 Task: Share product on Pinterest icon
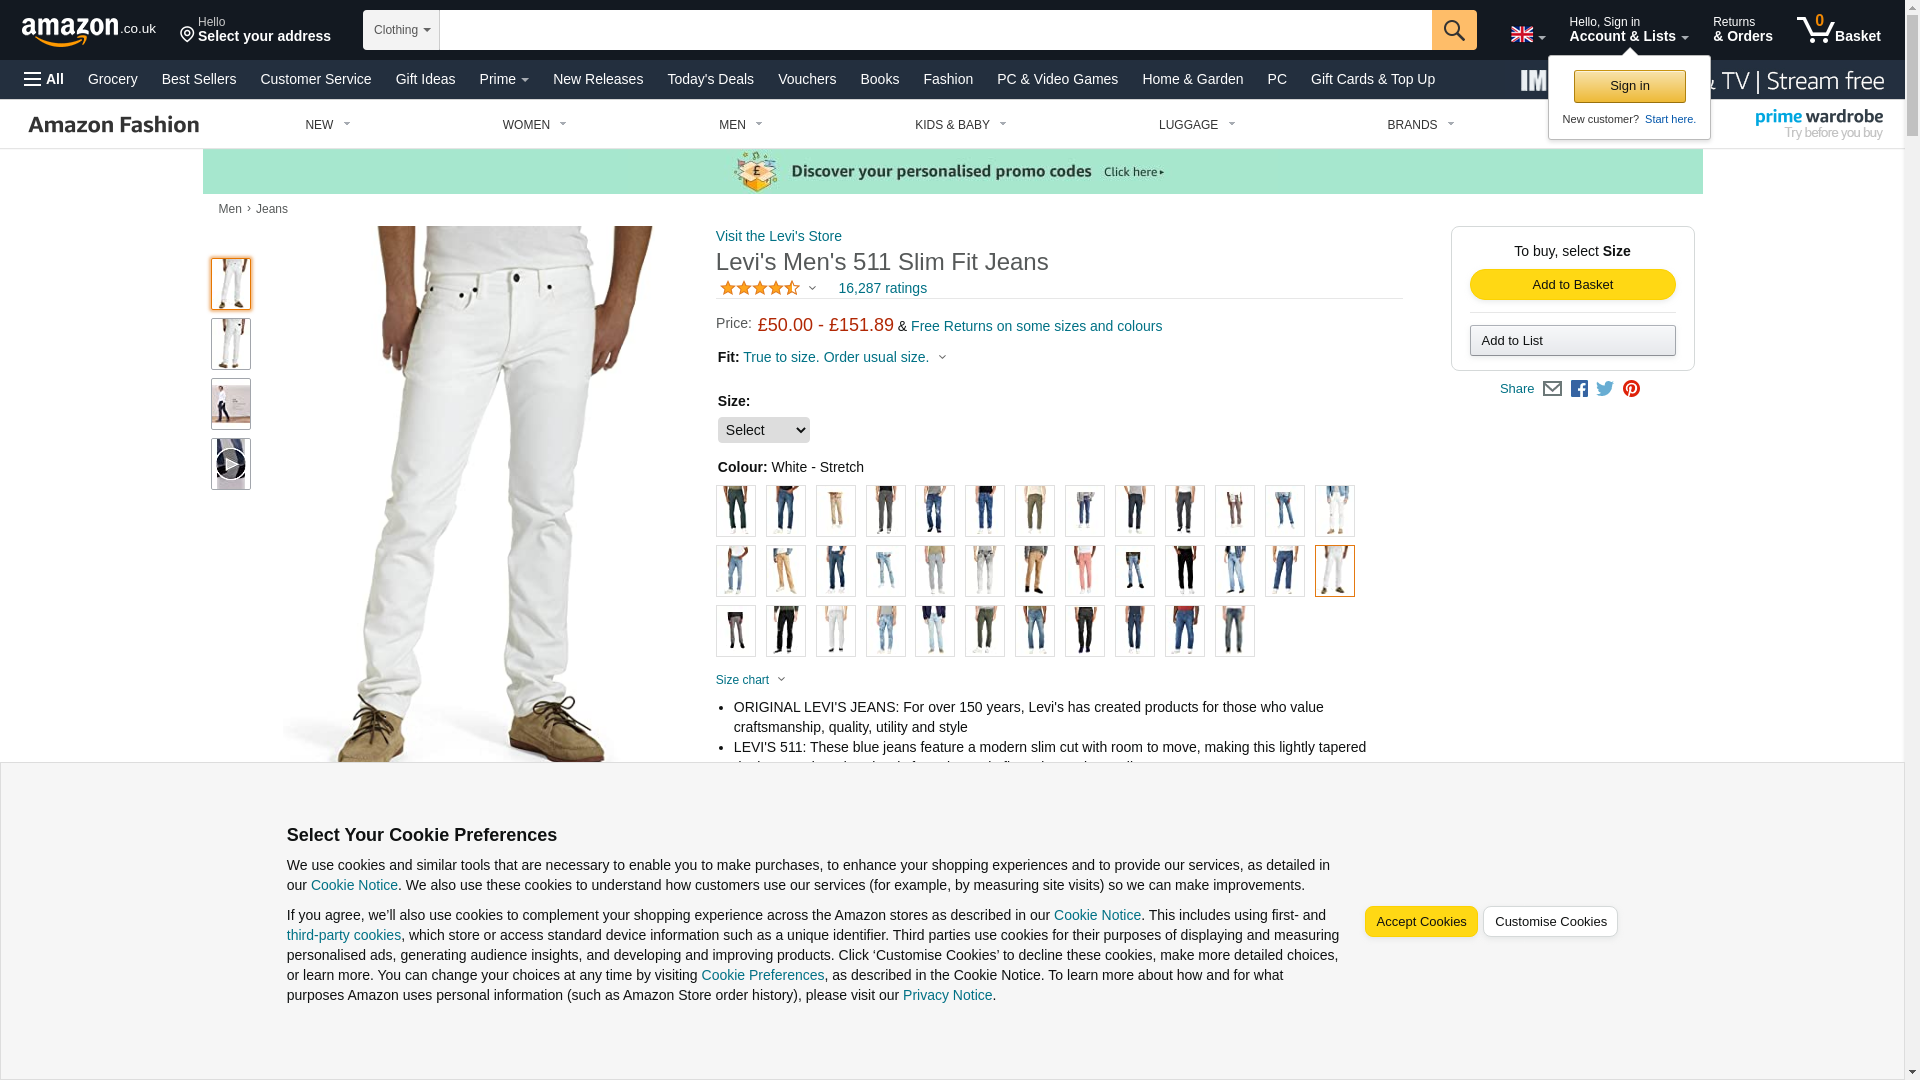click(1631, 389)
